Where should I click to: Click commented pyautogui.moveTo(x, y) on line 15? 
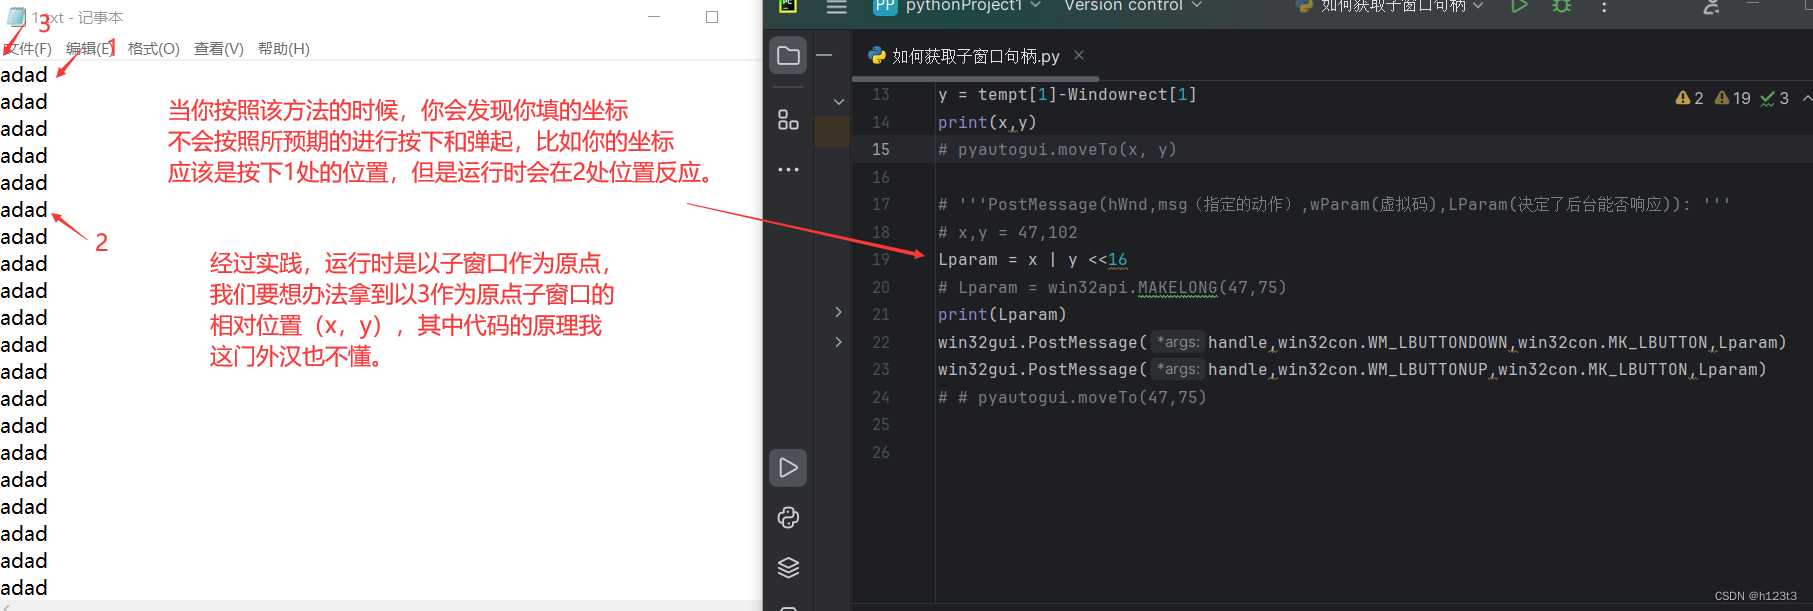[1057, 149]
